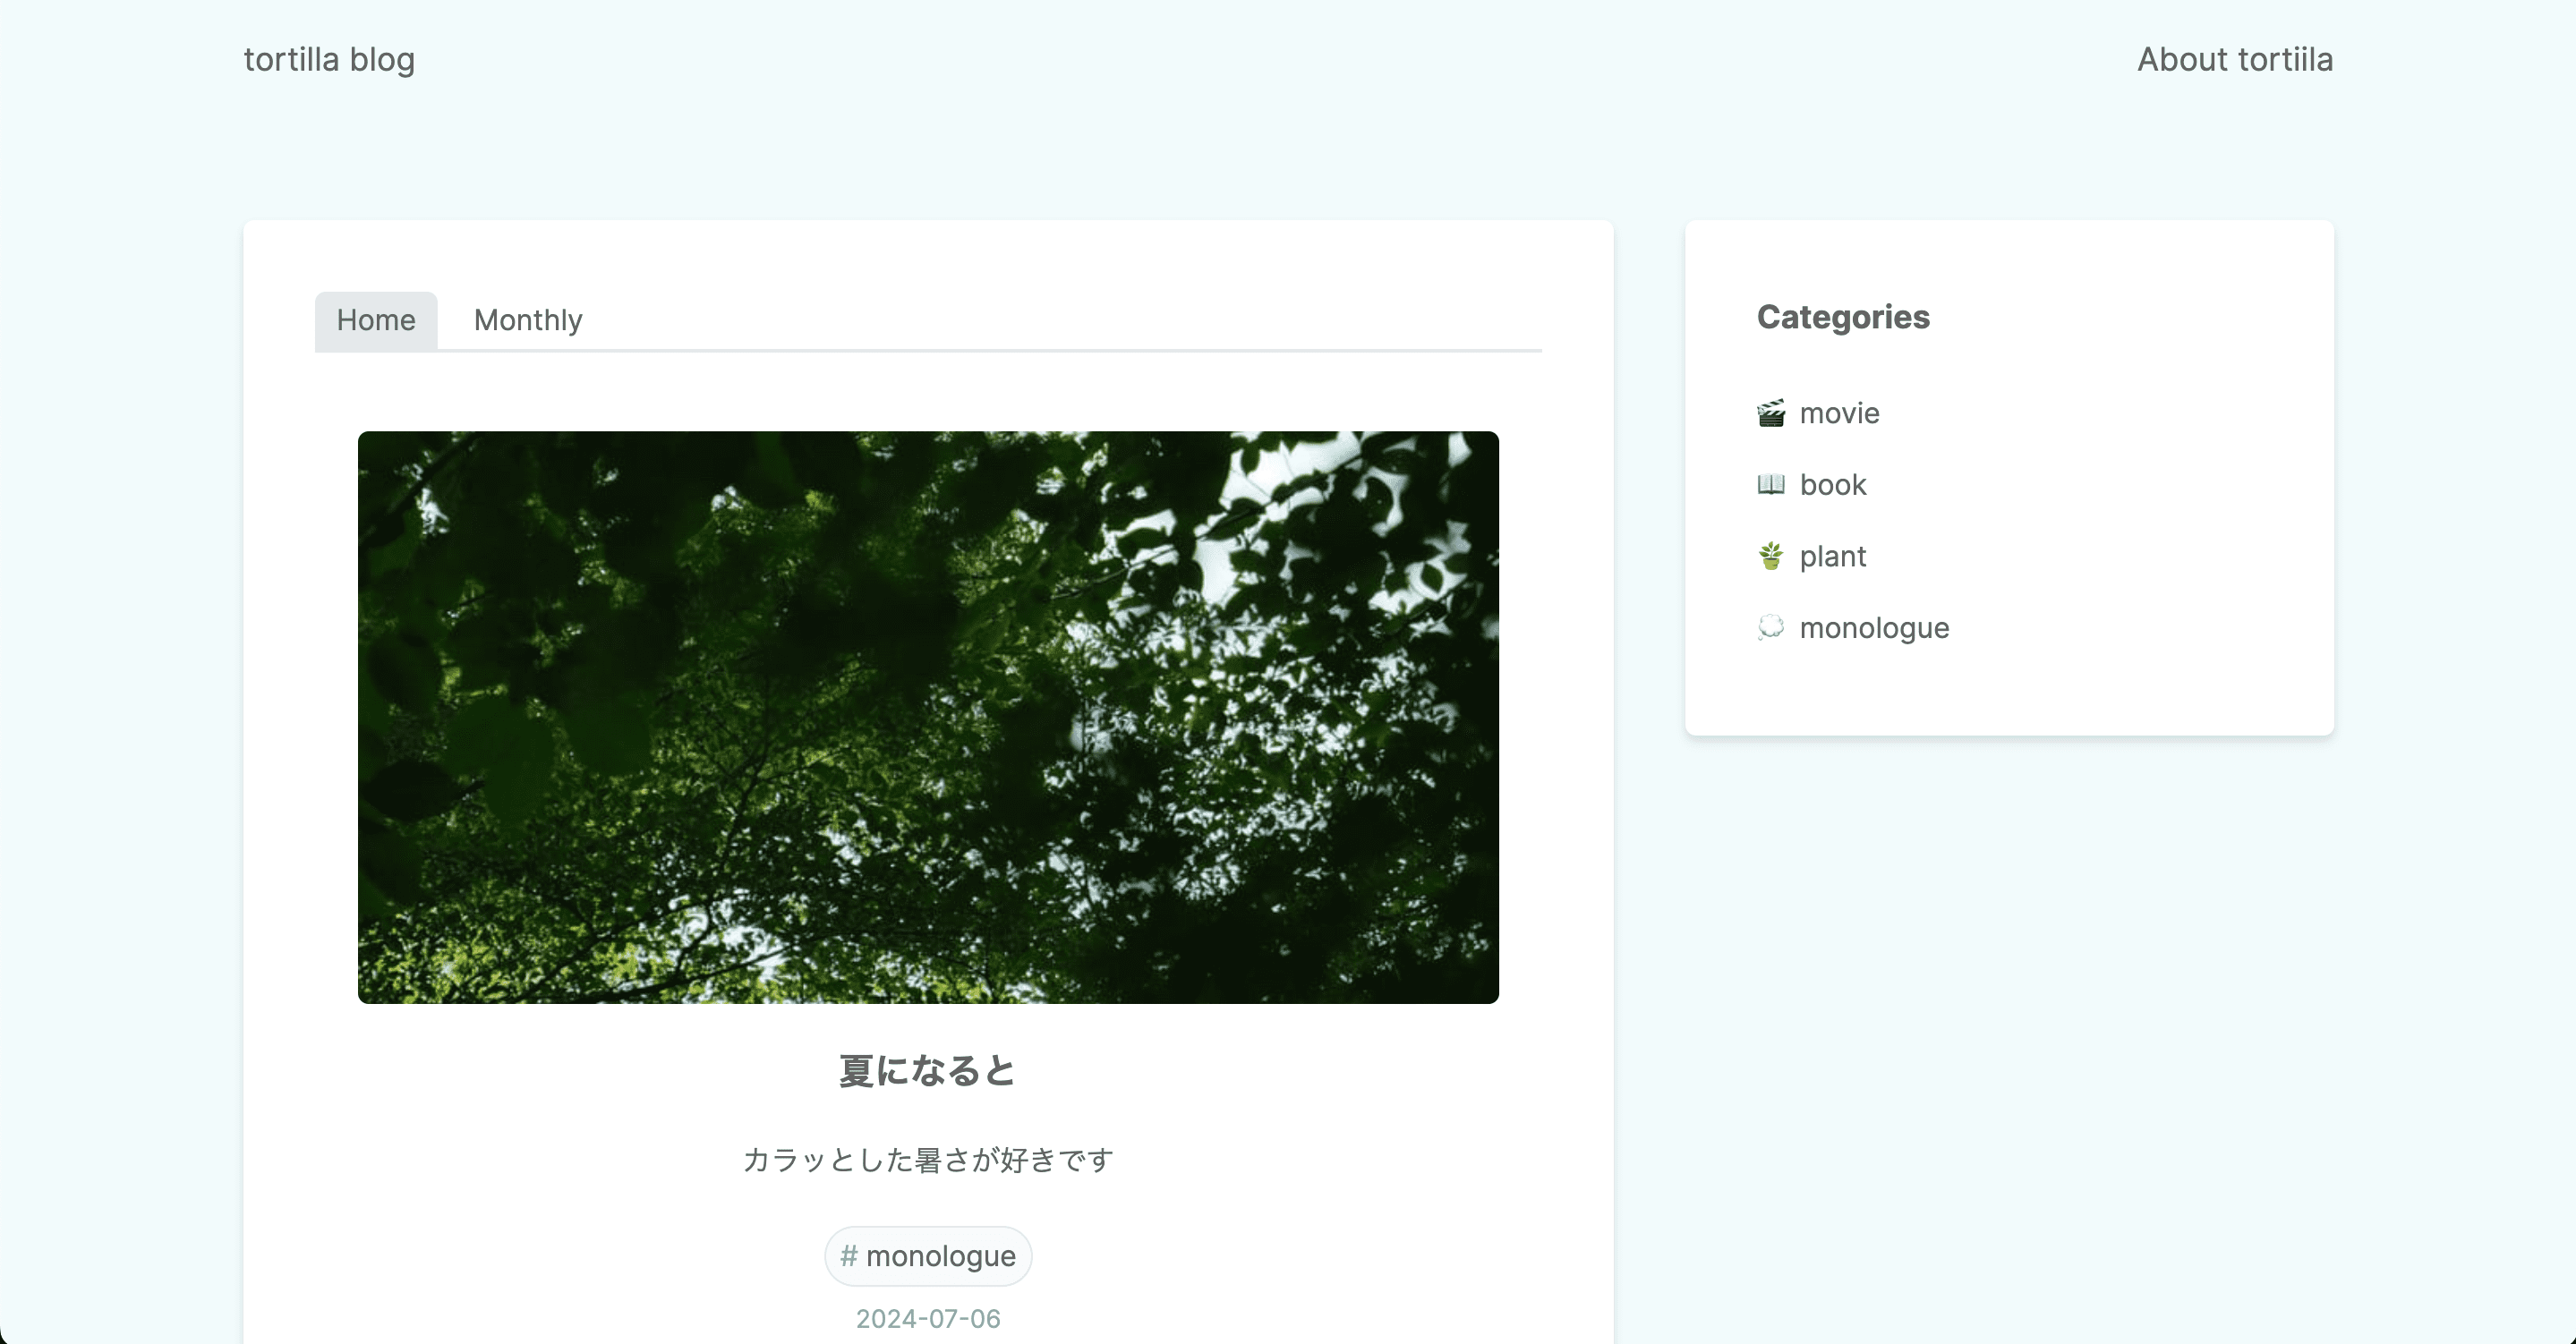Open the 'movie' category
Image resolution: width=2576 pixels, height=1344 pixels.
(1840, 413)
